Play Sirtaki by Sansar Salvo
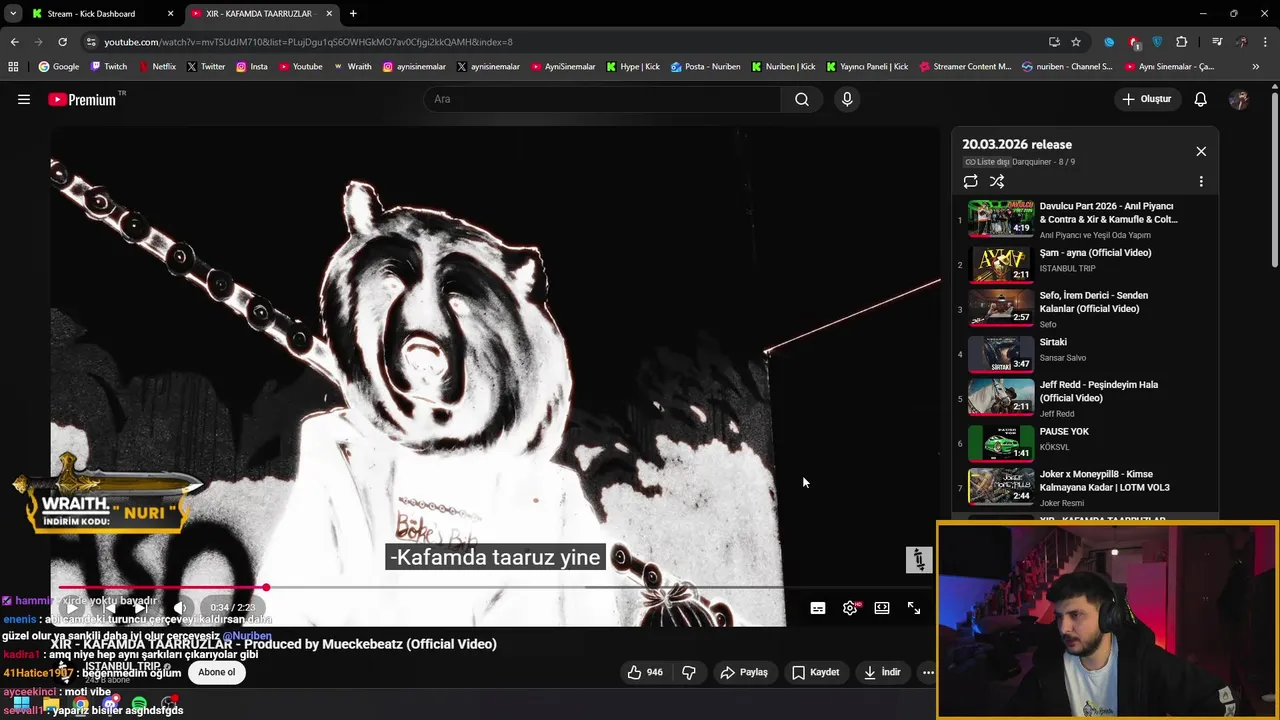Screen dimensions: 1280x720 1084,354
